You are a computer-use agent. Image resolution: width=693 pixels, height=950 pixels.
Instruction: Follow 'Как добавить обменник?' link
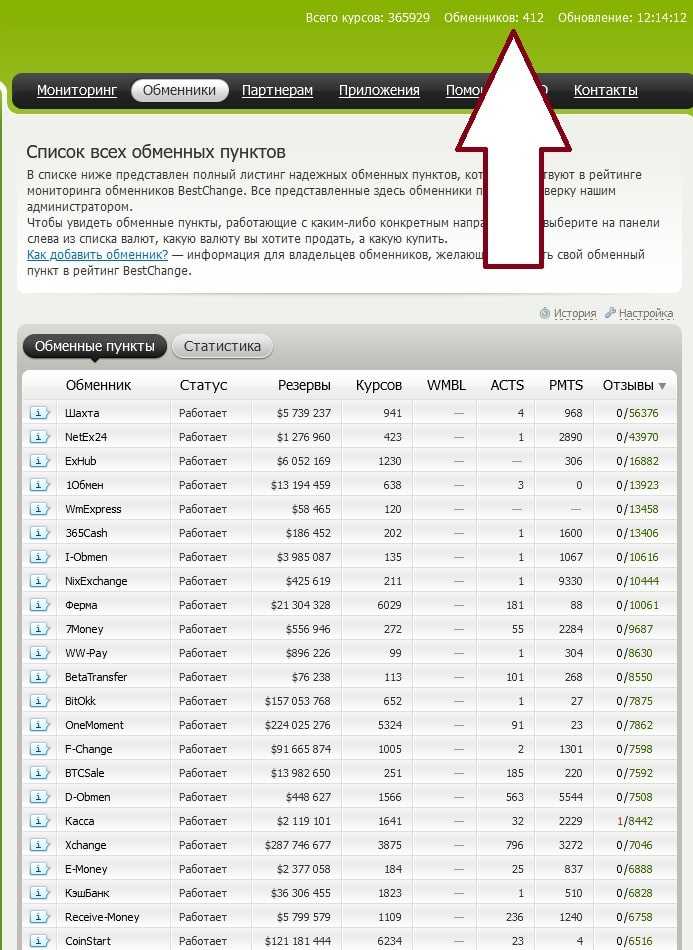pos(98,254)
